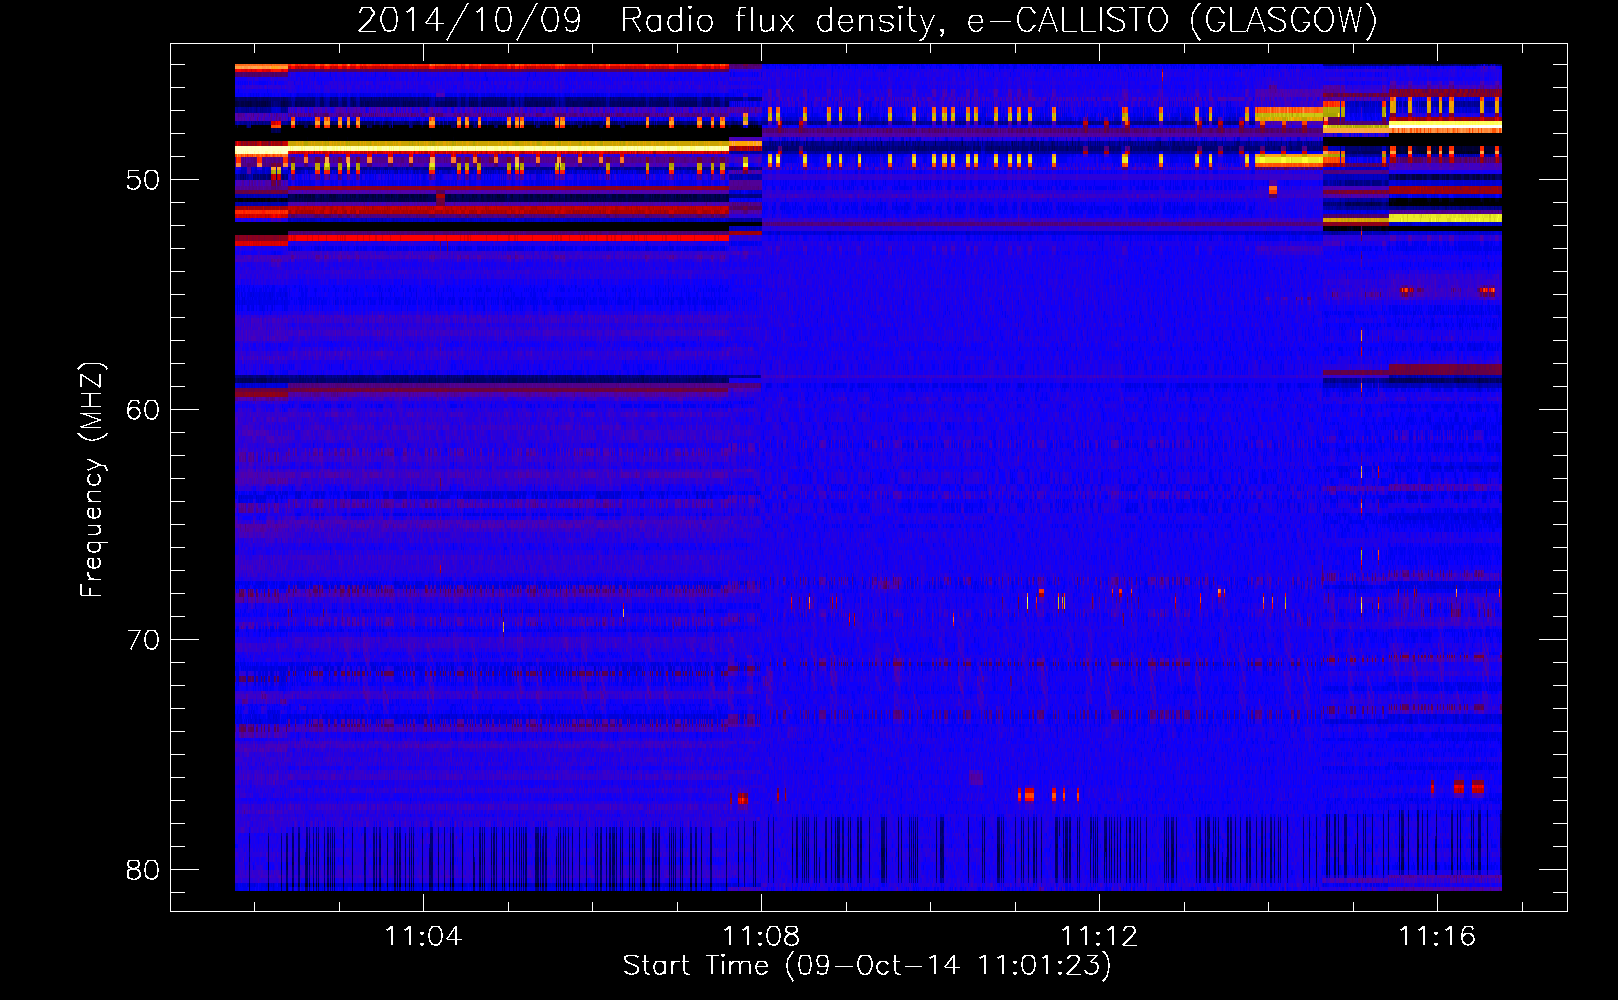
Task: Click the '11:16' time tick label
Action: click(x=1437, y=936)
